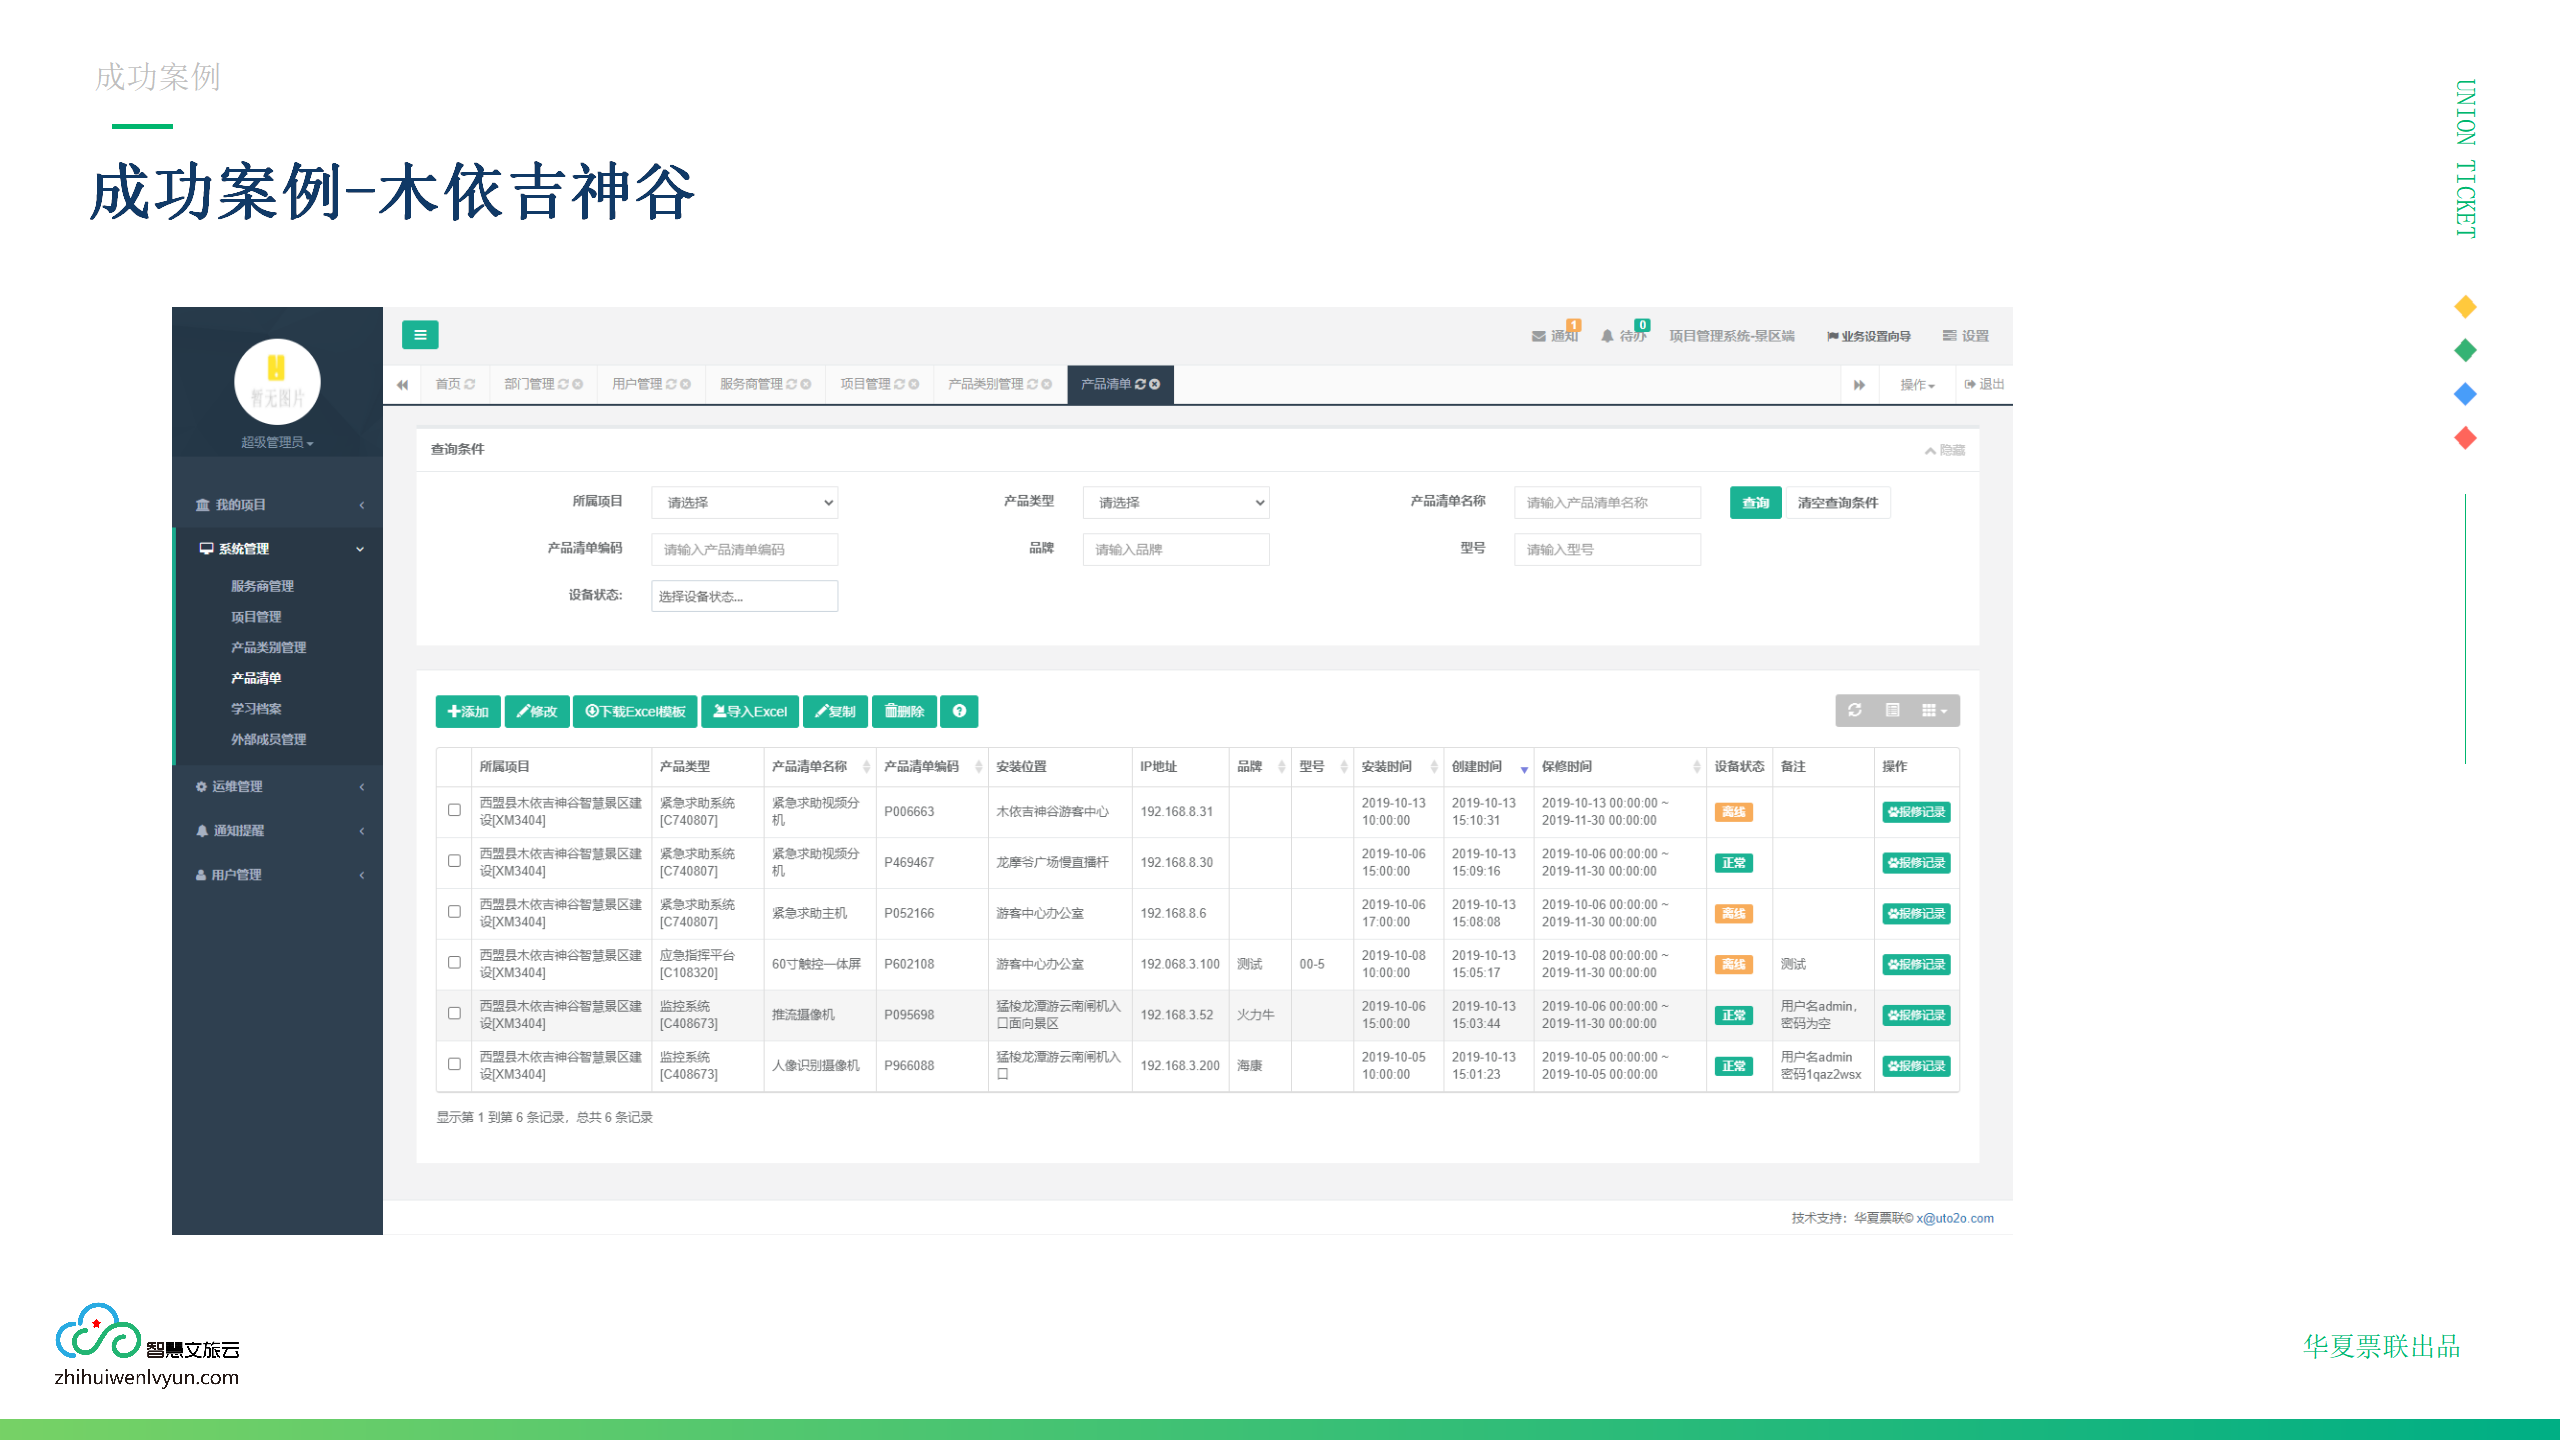Expand 我的项目 sidebar menu
Image resolution: width=2560 pixels, height=1440 pixels.
point(279,505)
